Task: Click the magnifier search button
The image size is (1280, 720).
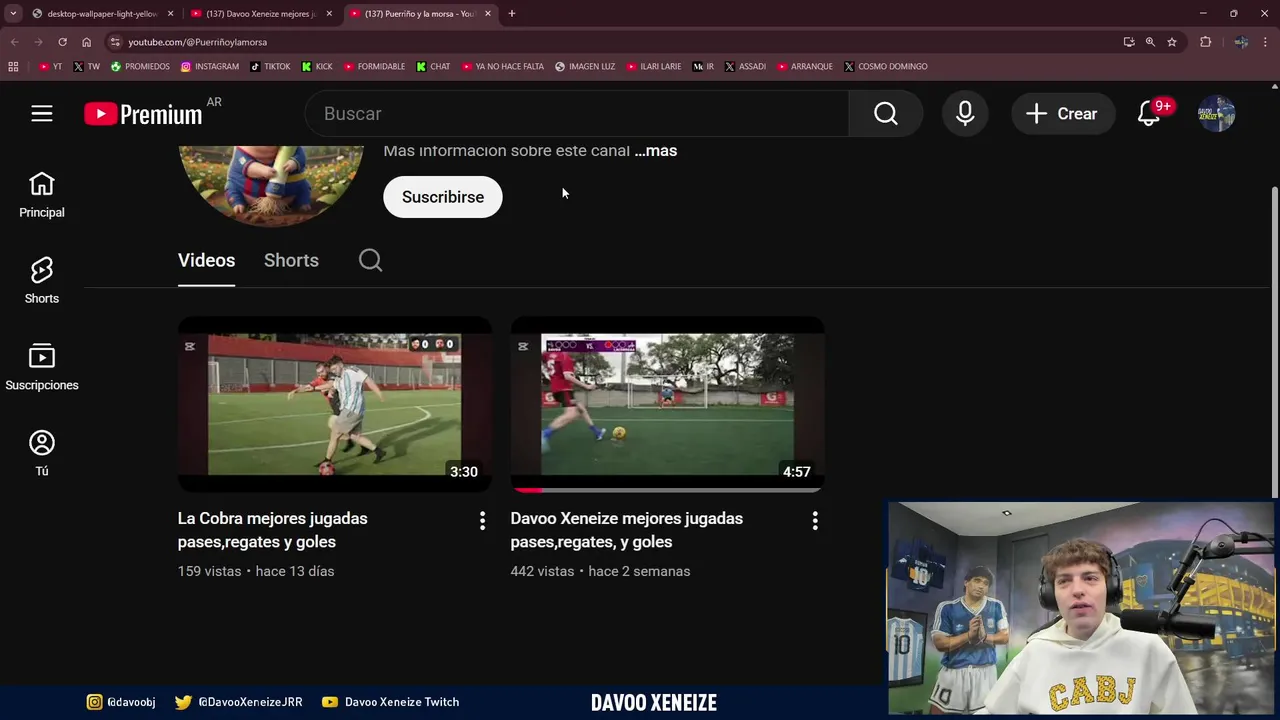Action: 885,114
